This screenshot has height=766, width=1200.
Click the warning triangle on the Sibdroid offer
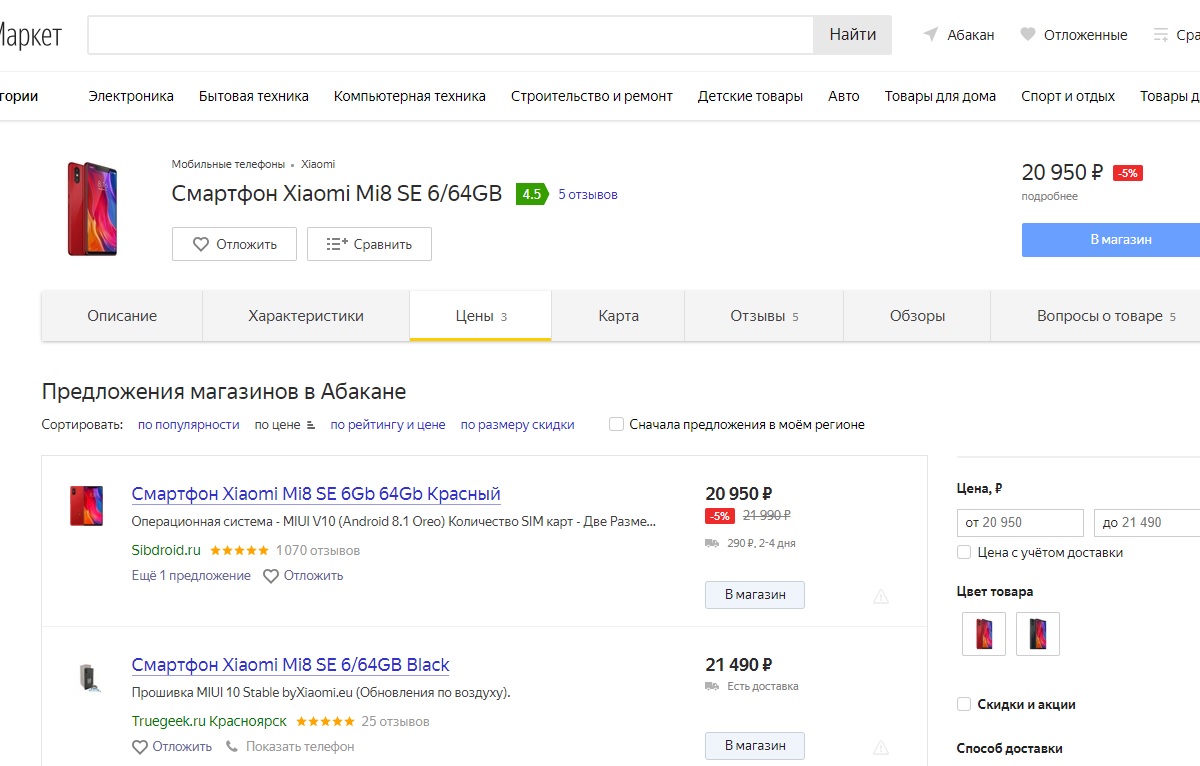click(880, 596)
